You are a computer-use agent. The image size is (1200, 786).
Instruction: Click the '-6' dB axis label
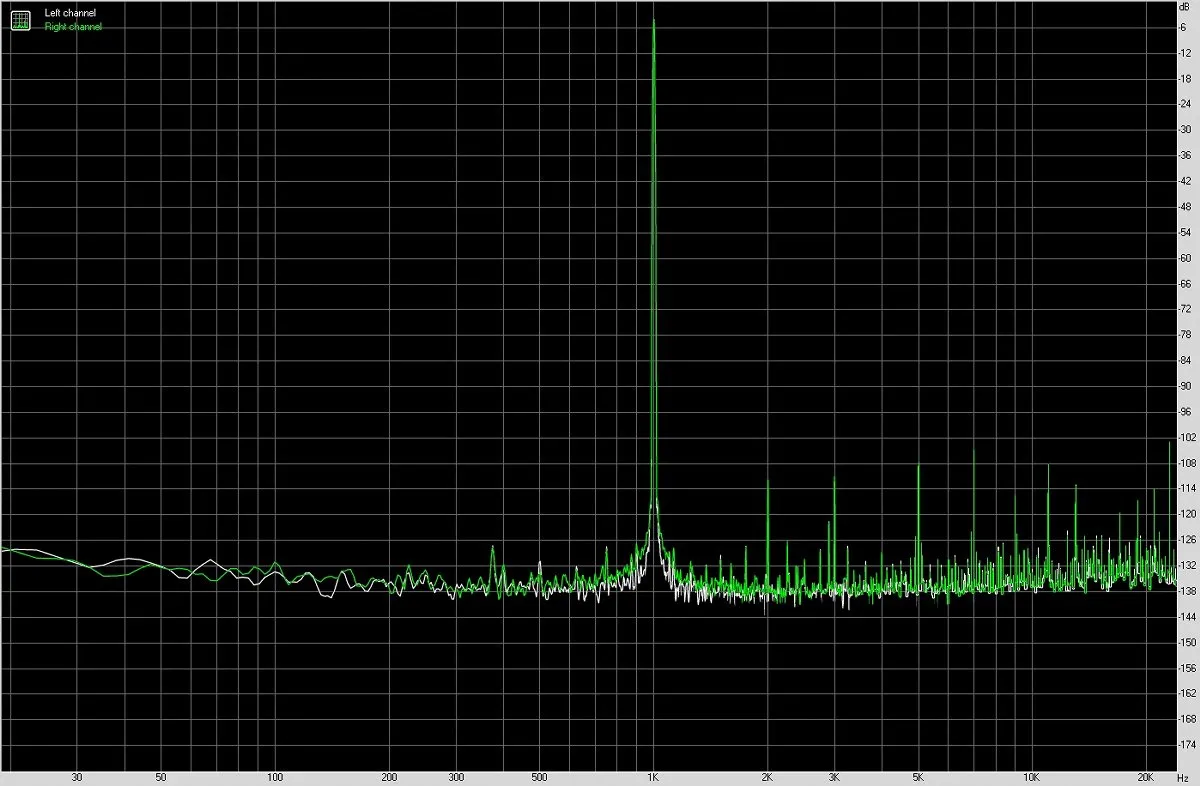(1184, 27)
